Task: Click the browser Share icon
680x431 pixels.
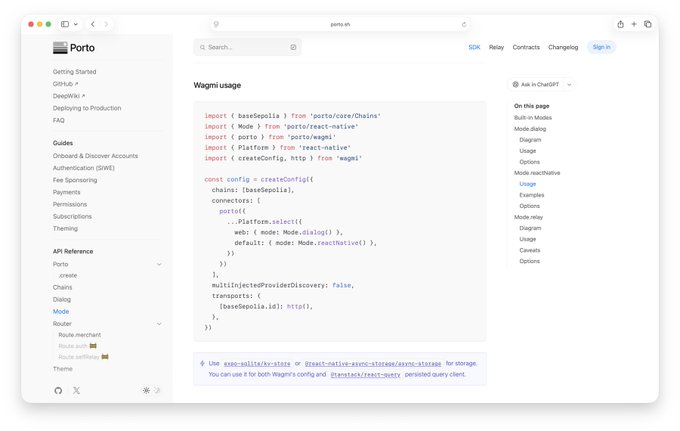Action: click(620, 24)
